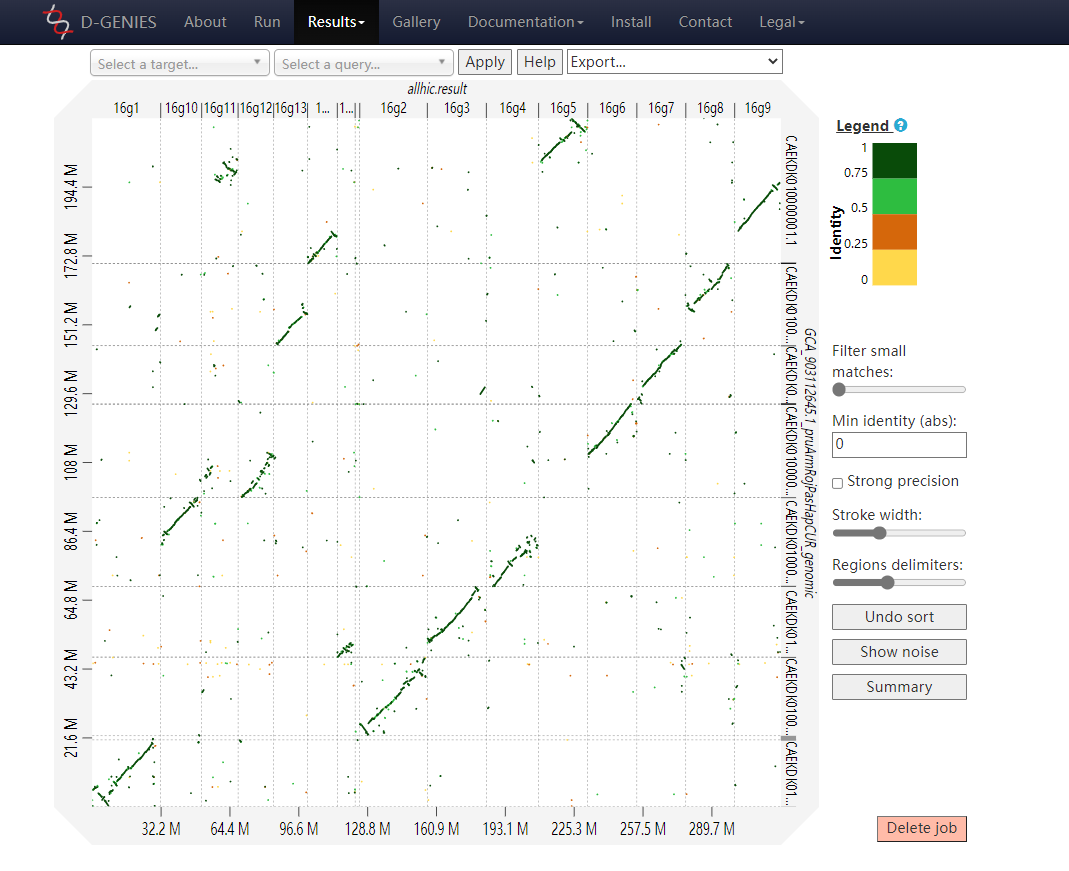1069x871 pixels.
Task: Click the Help button
Action: (540, 62)
